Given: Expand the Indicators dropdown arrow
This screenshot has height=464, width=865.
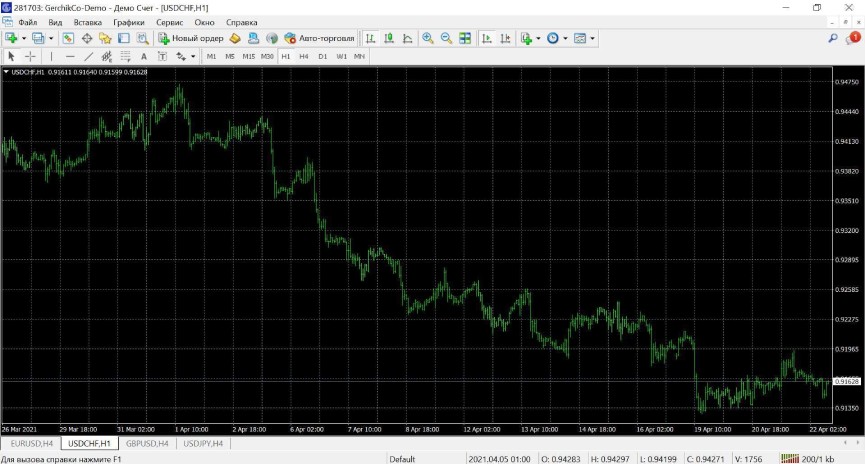Looking at the screenshot, I should click(x=538, y=39).
